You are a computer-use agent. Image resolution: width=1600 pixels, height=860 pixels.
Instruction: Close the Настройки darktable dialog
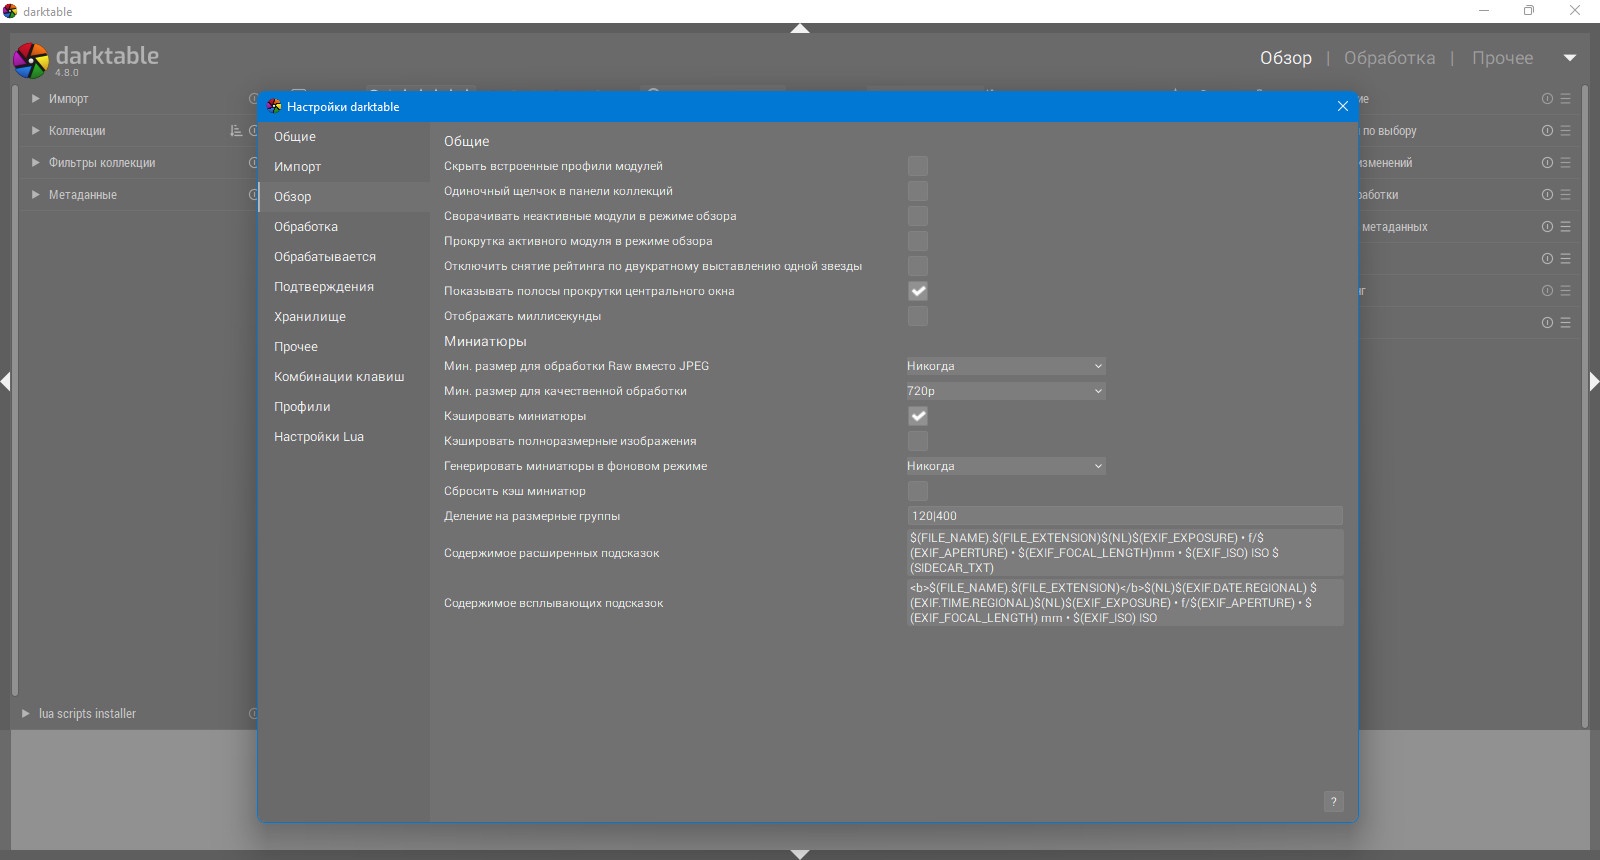1343,106
